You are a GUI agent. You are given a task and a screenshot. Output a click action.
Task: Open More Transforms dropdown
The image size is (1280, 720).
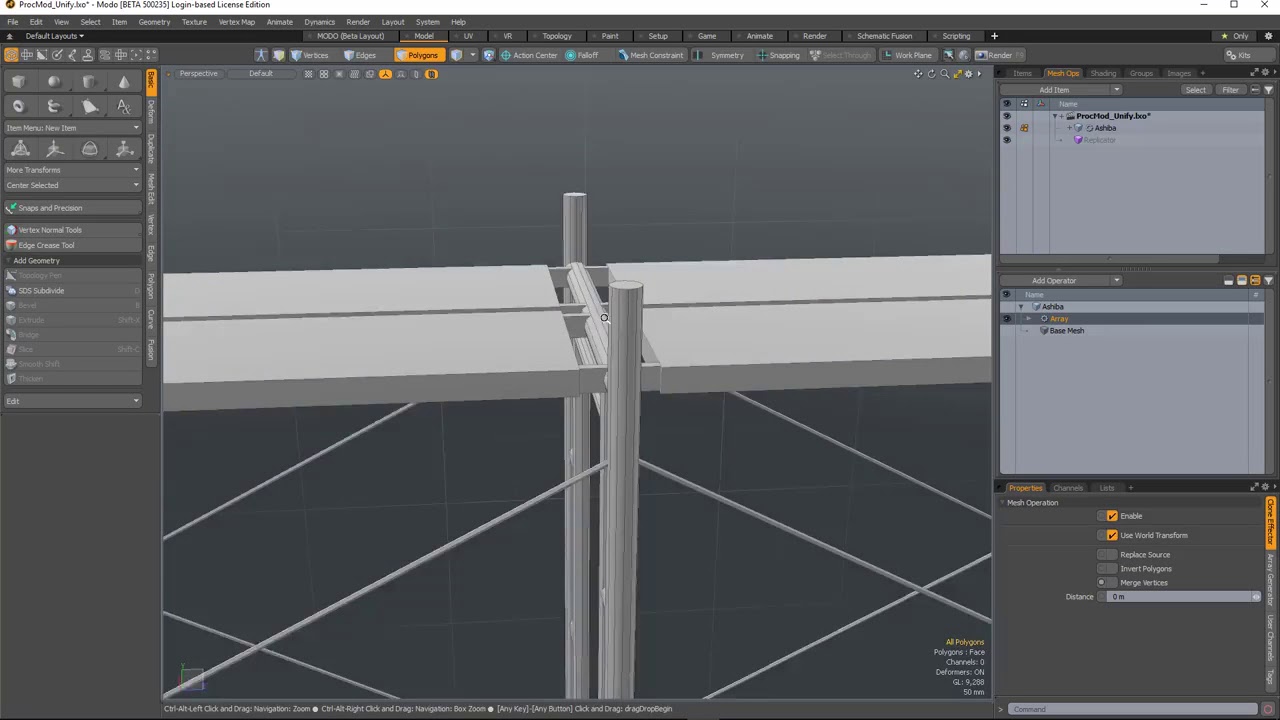72,170
